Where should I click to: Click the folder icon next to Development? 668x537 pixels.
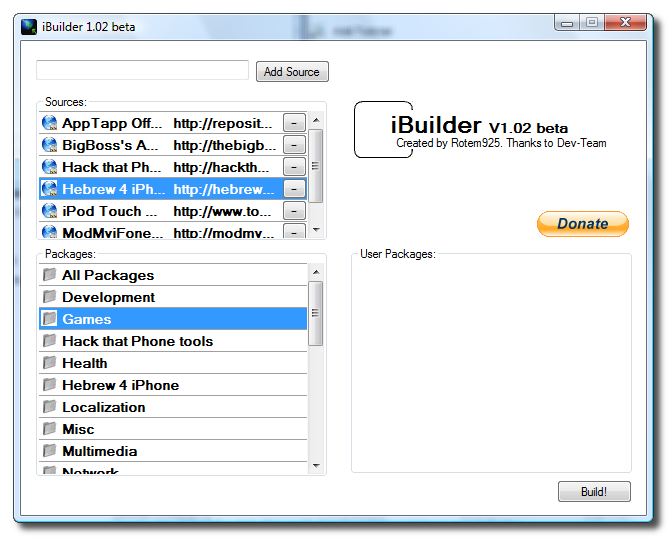pos(49,296)
